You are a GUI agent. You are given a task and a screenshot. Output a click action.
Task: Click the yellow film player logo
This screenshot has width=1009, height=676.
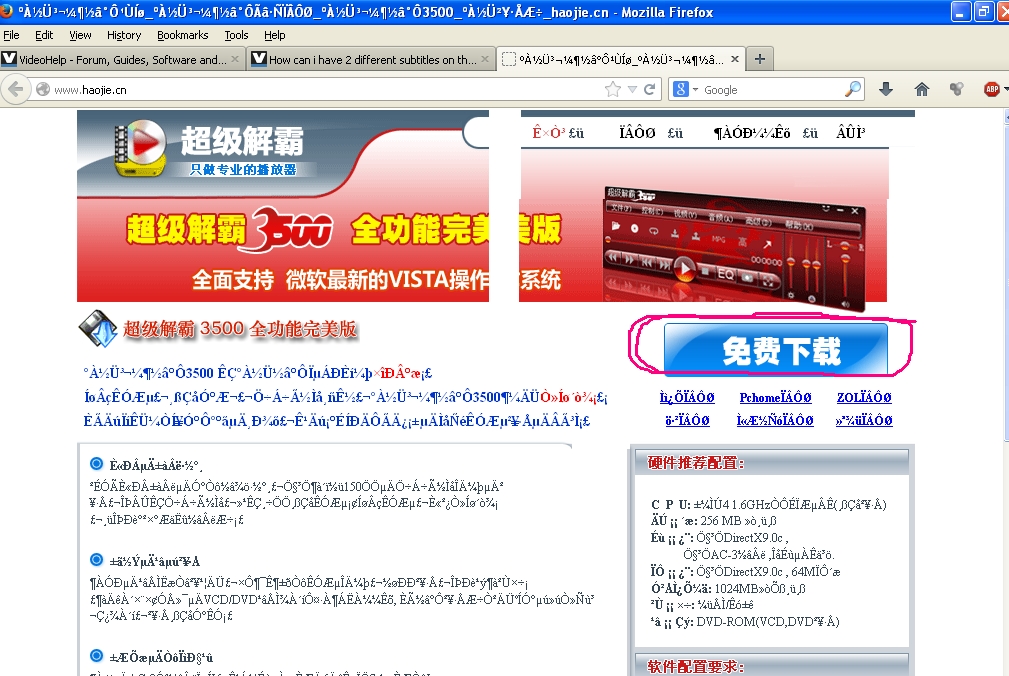pyautogui.click(x=141, y=148)
